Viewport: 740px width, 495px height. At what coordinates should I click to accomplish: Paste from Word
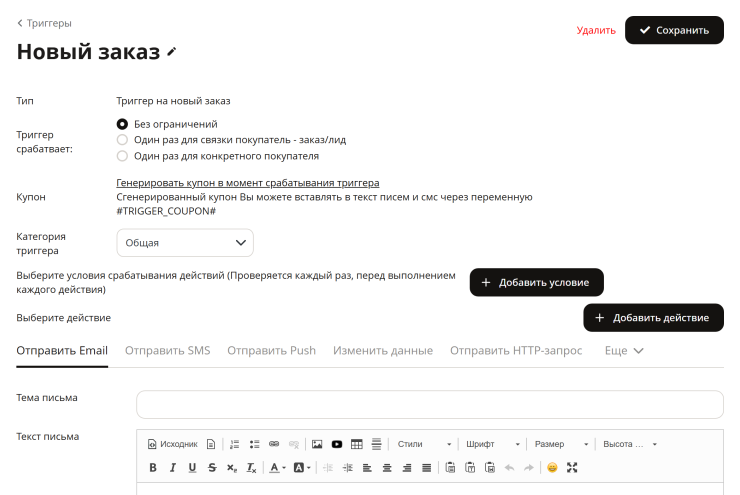coord(490,468)
